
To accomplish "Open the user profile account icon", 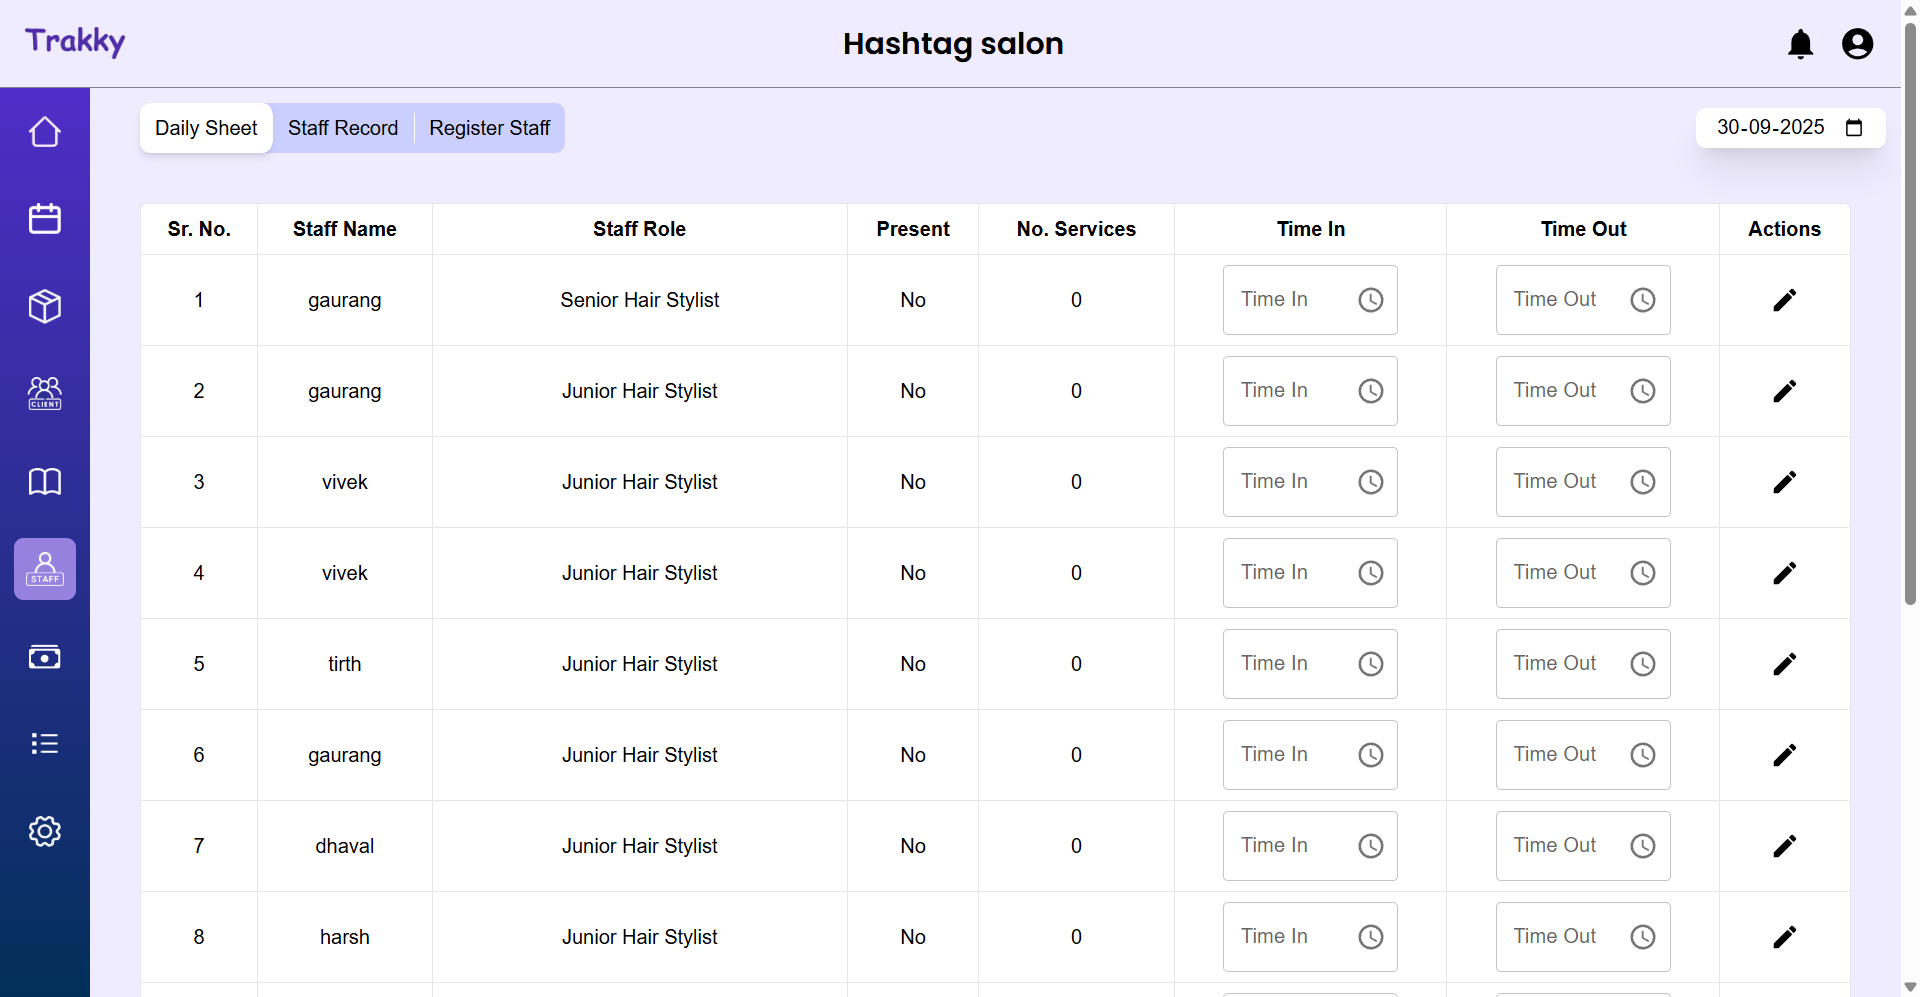I will point(1857,44).
